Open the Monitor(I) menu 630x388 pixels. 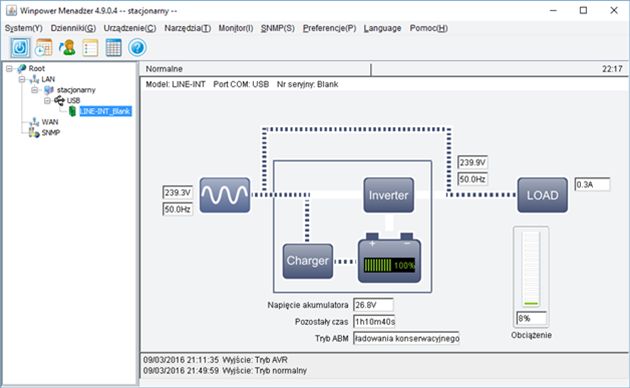[236, 28]
